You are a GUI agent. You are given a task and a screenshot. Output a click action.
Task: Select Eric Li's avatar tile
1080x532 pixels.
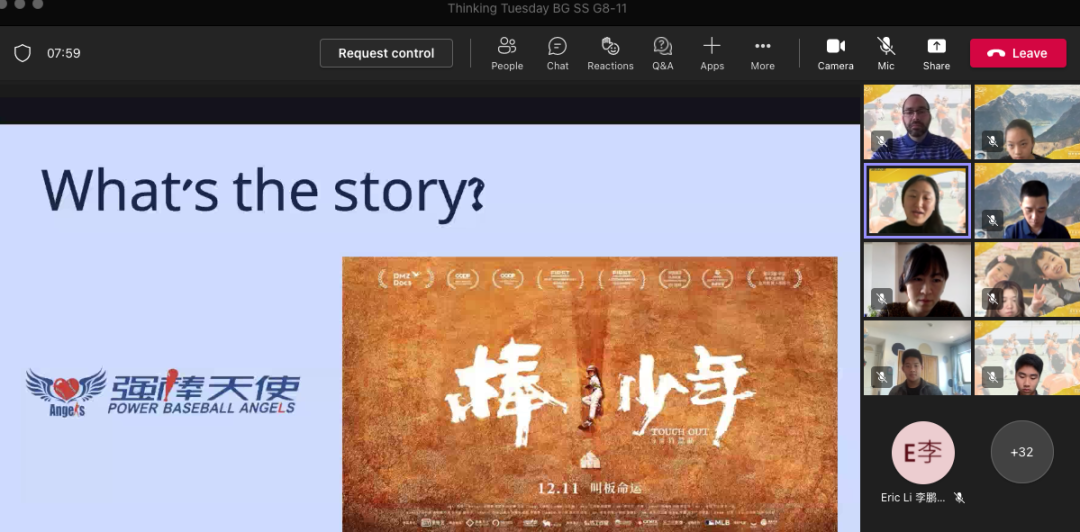point(923,452)
